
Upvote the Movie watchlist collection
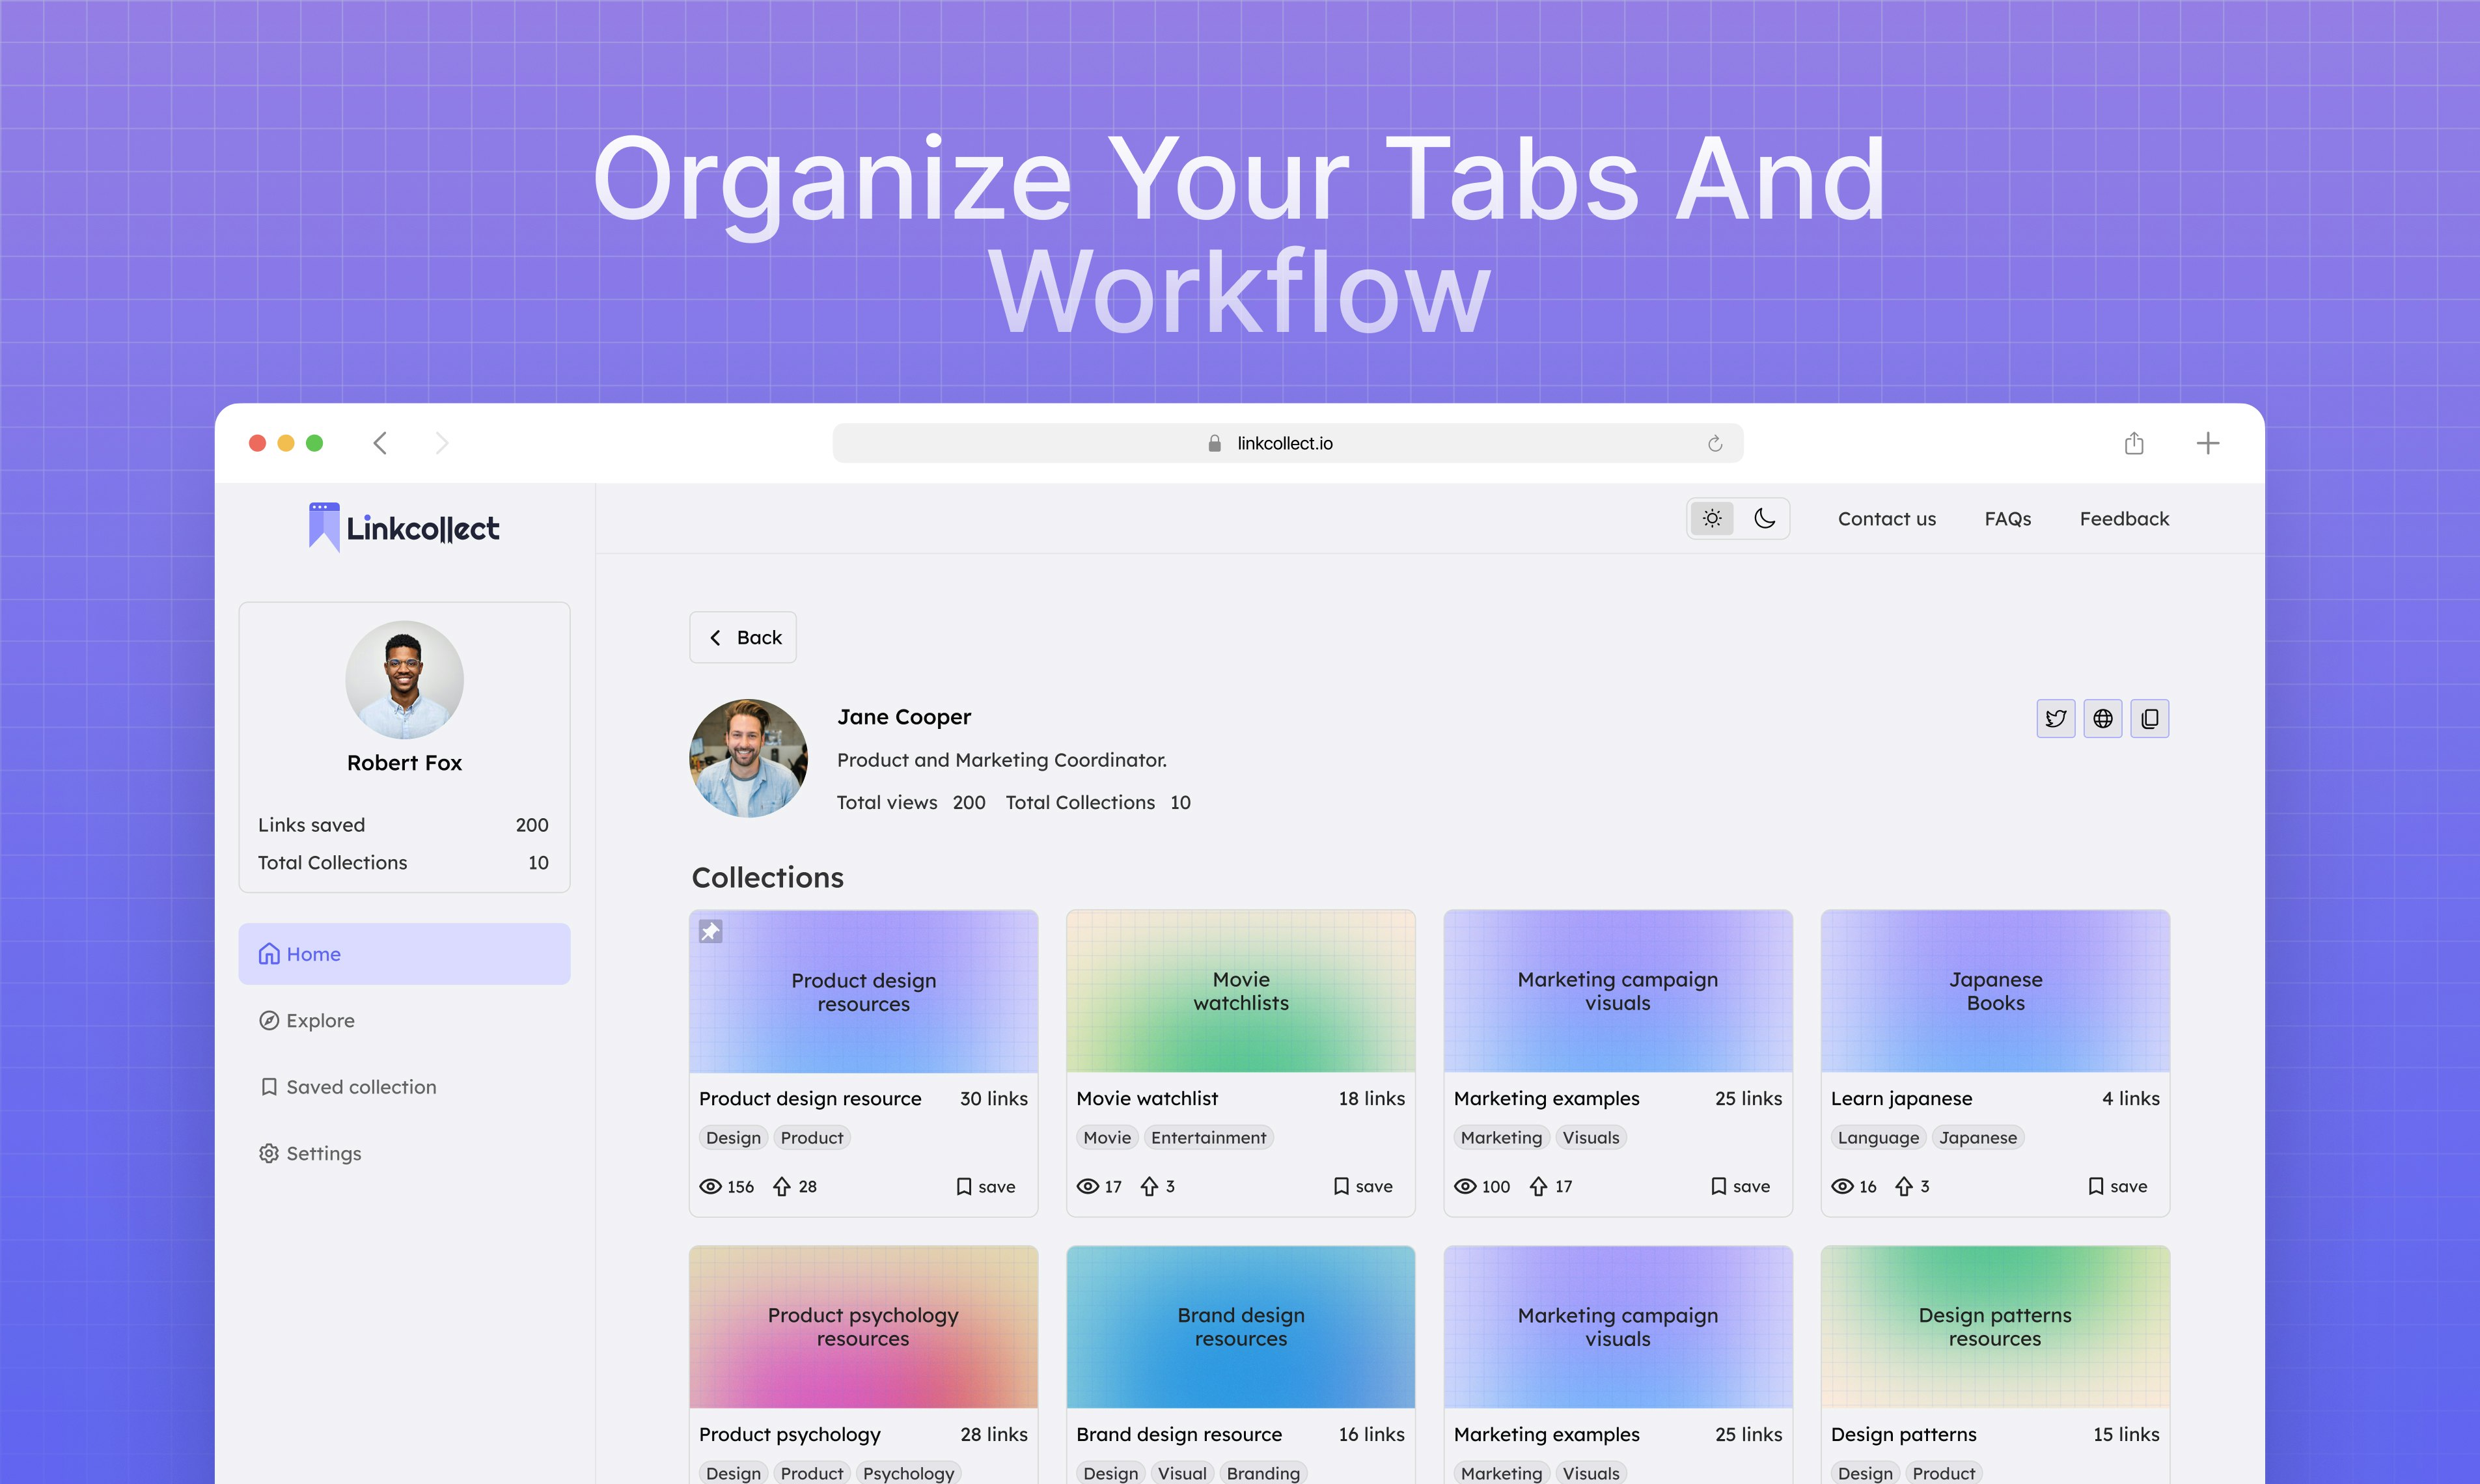point(1150,1186)
